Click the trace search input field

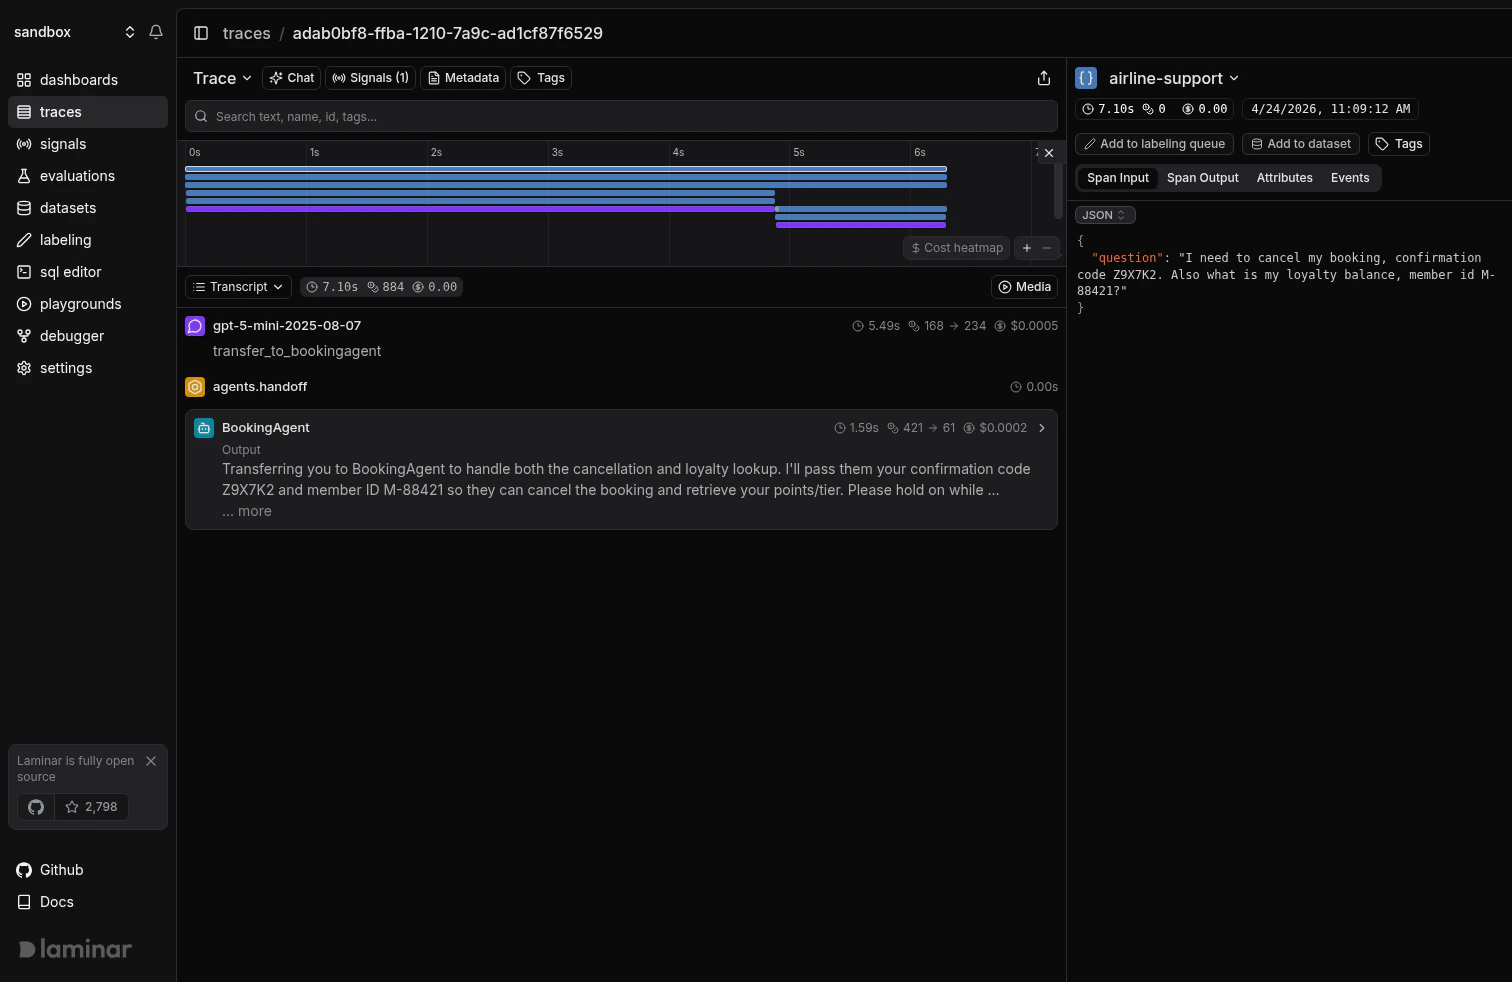pyautogui.click(x=620, y=116)
